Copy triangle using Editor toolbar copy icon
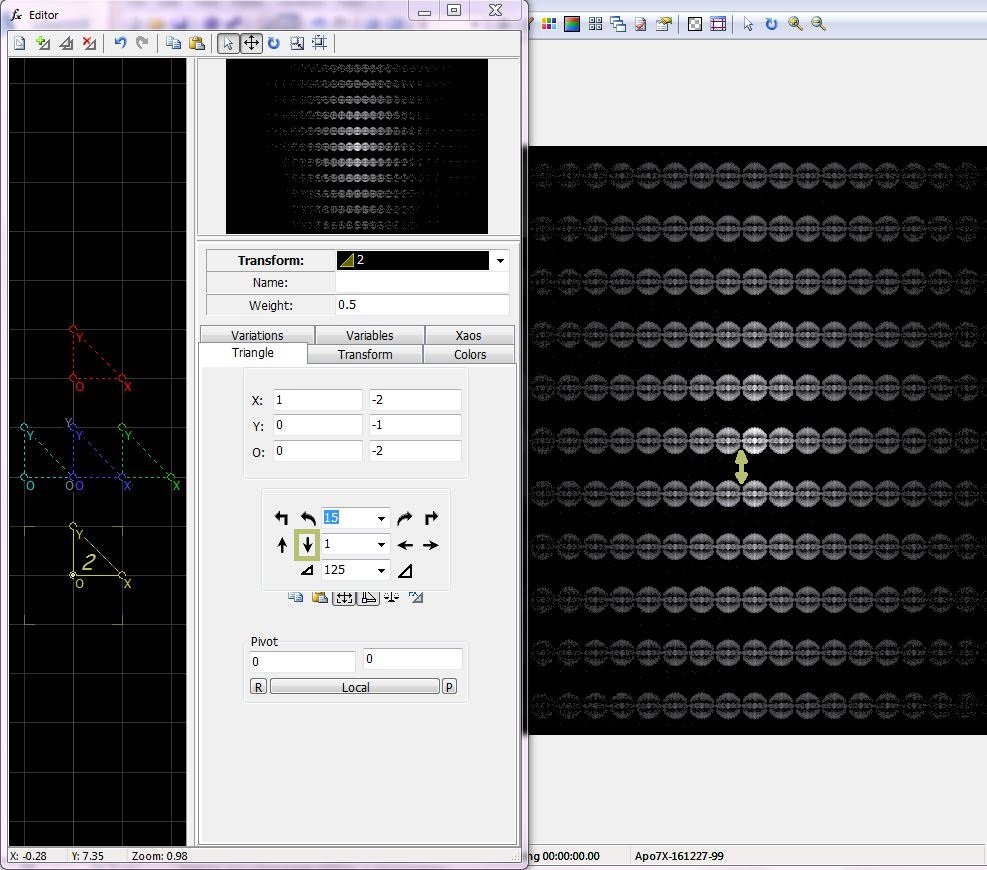 tap(173, 43)
